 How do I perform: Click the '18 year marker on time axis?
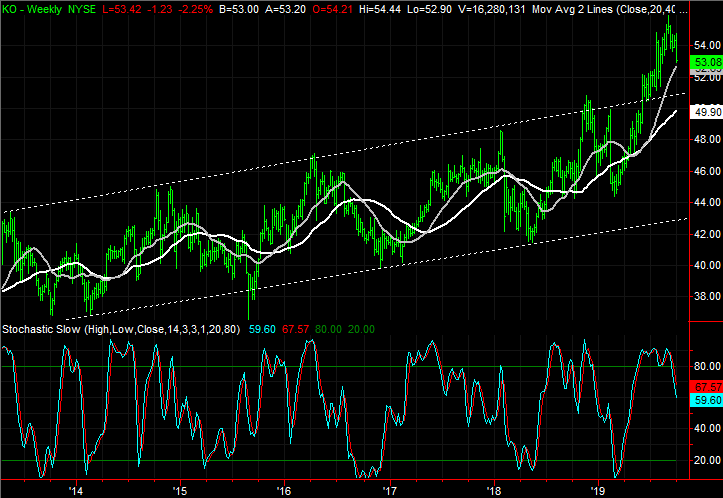(x=493, y=490)
